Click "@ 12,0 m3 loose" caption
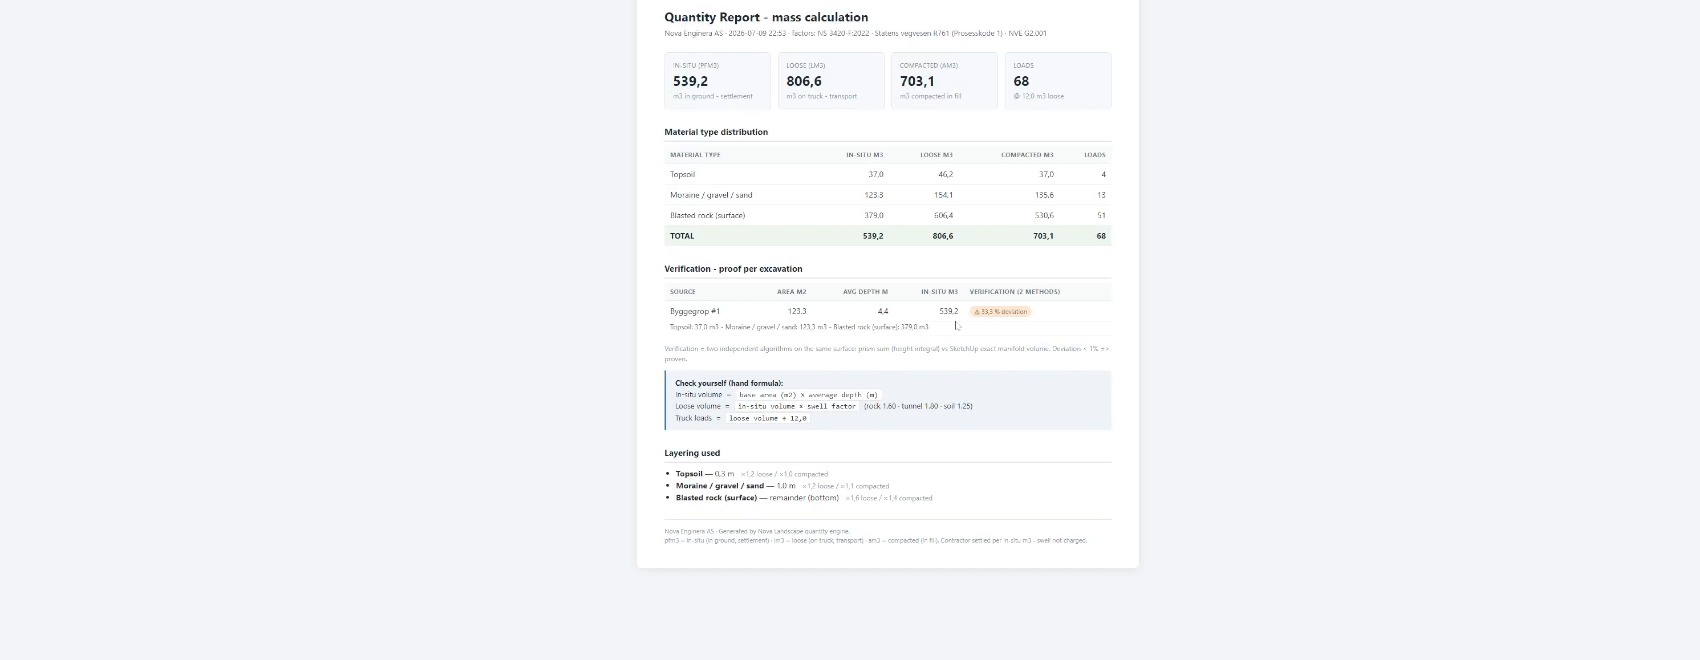The height and width of the screenshot is (660, 1700). [1038, 97]
